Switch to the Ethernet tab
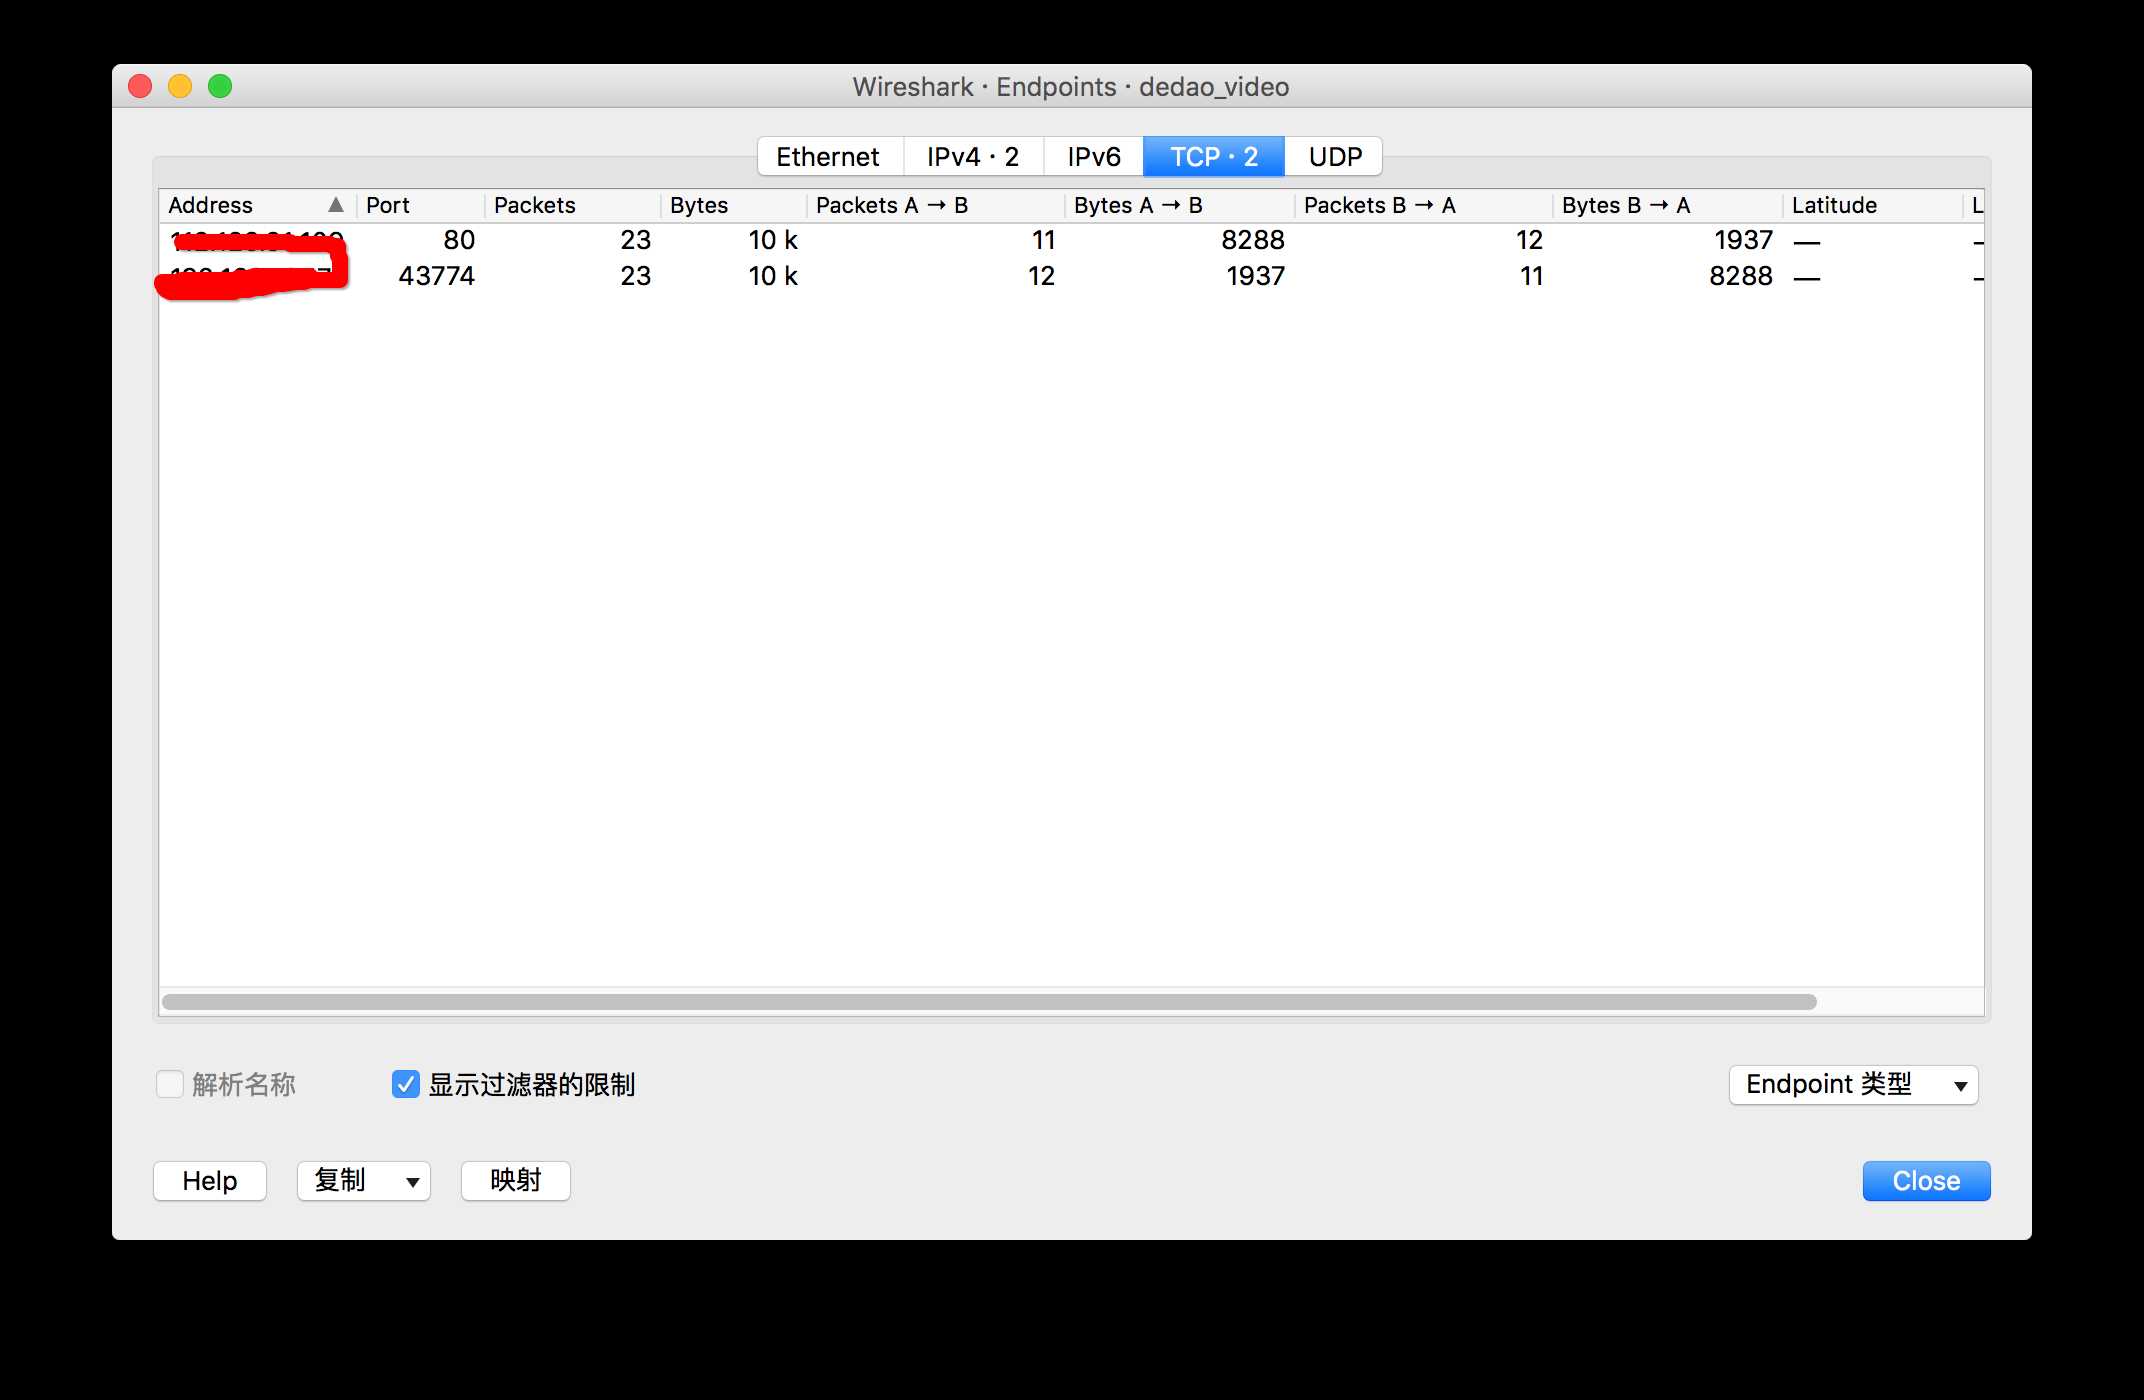 [x=825, y=156]
